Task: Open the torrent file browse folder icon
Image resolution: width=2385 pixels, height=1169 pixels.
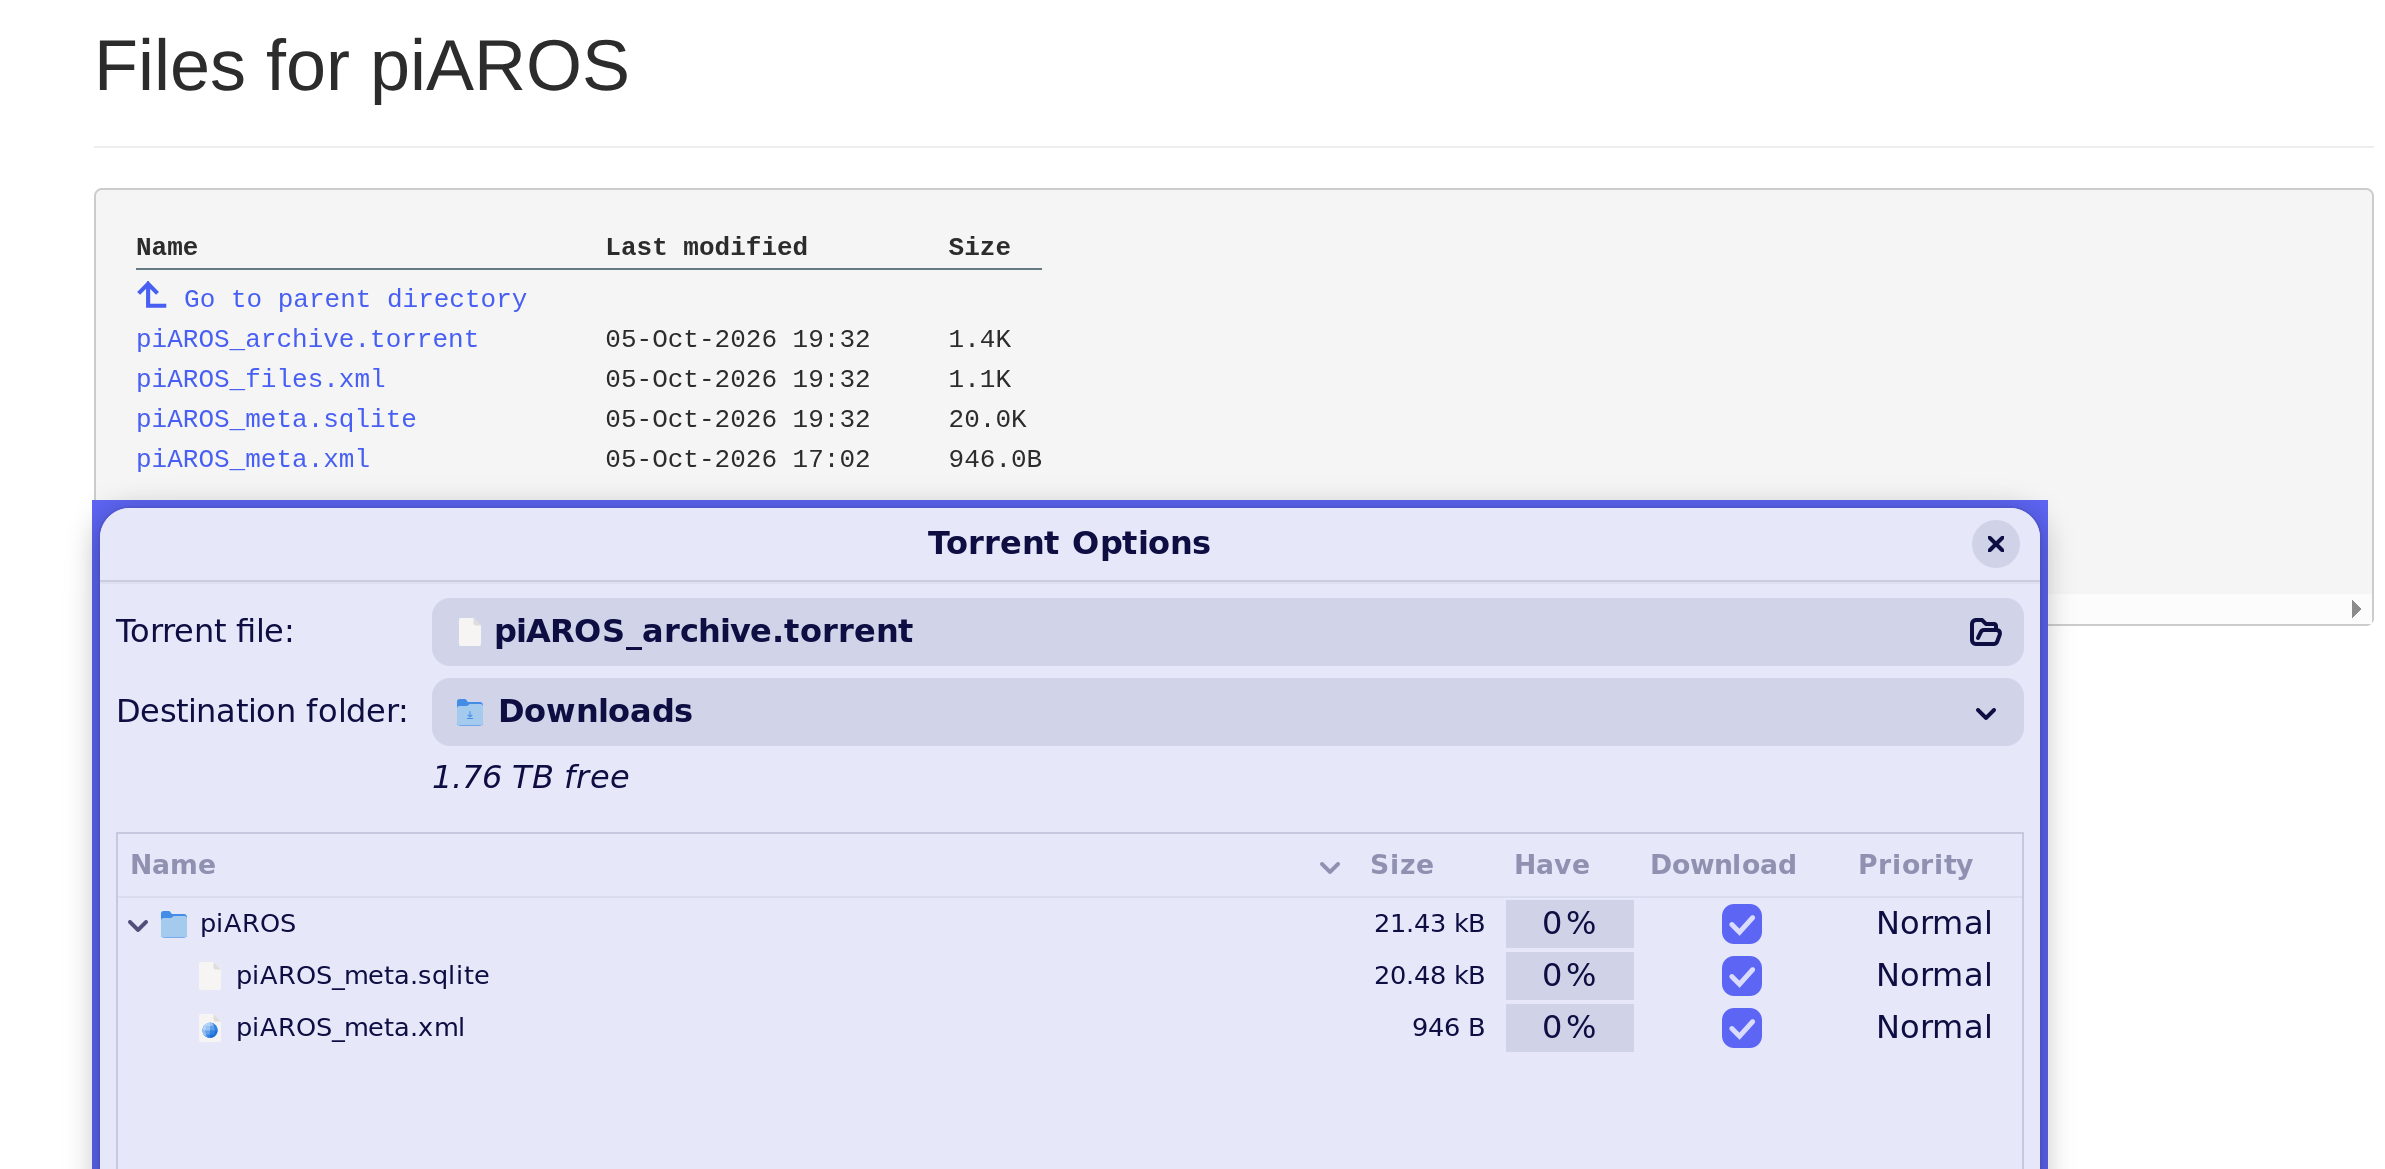Action: pos(1985,632)
